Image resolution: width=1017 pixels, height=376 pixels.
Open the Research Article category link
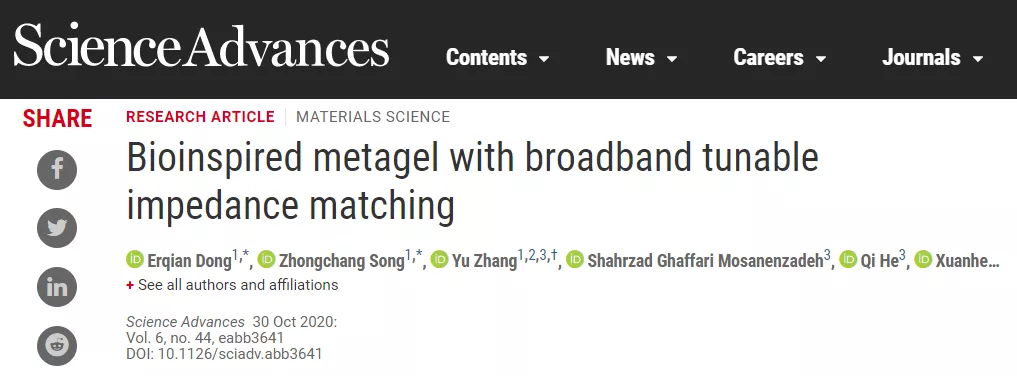click(x=200, y=117)
